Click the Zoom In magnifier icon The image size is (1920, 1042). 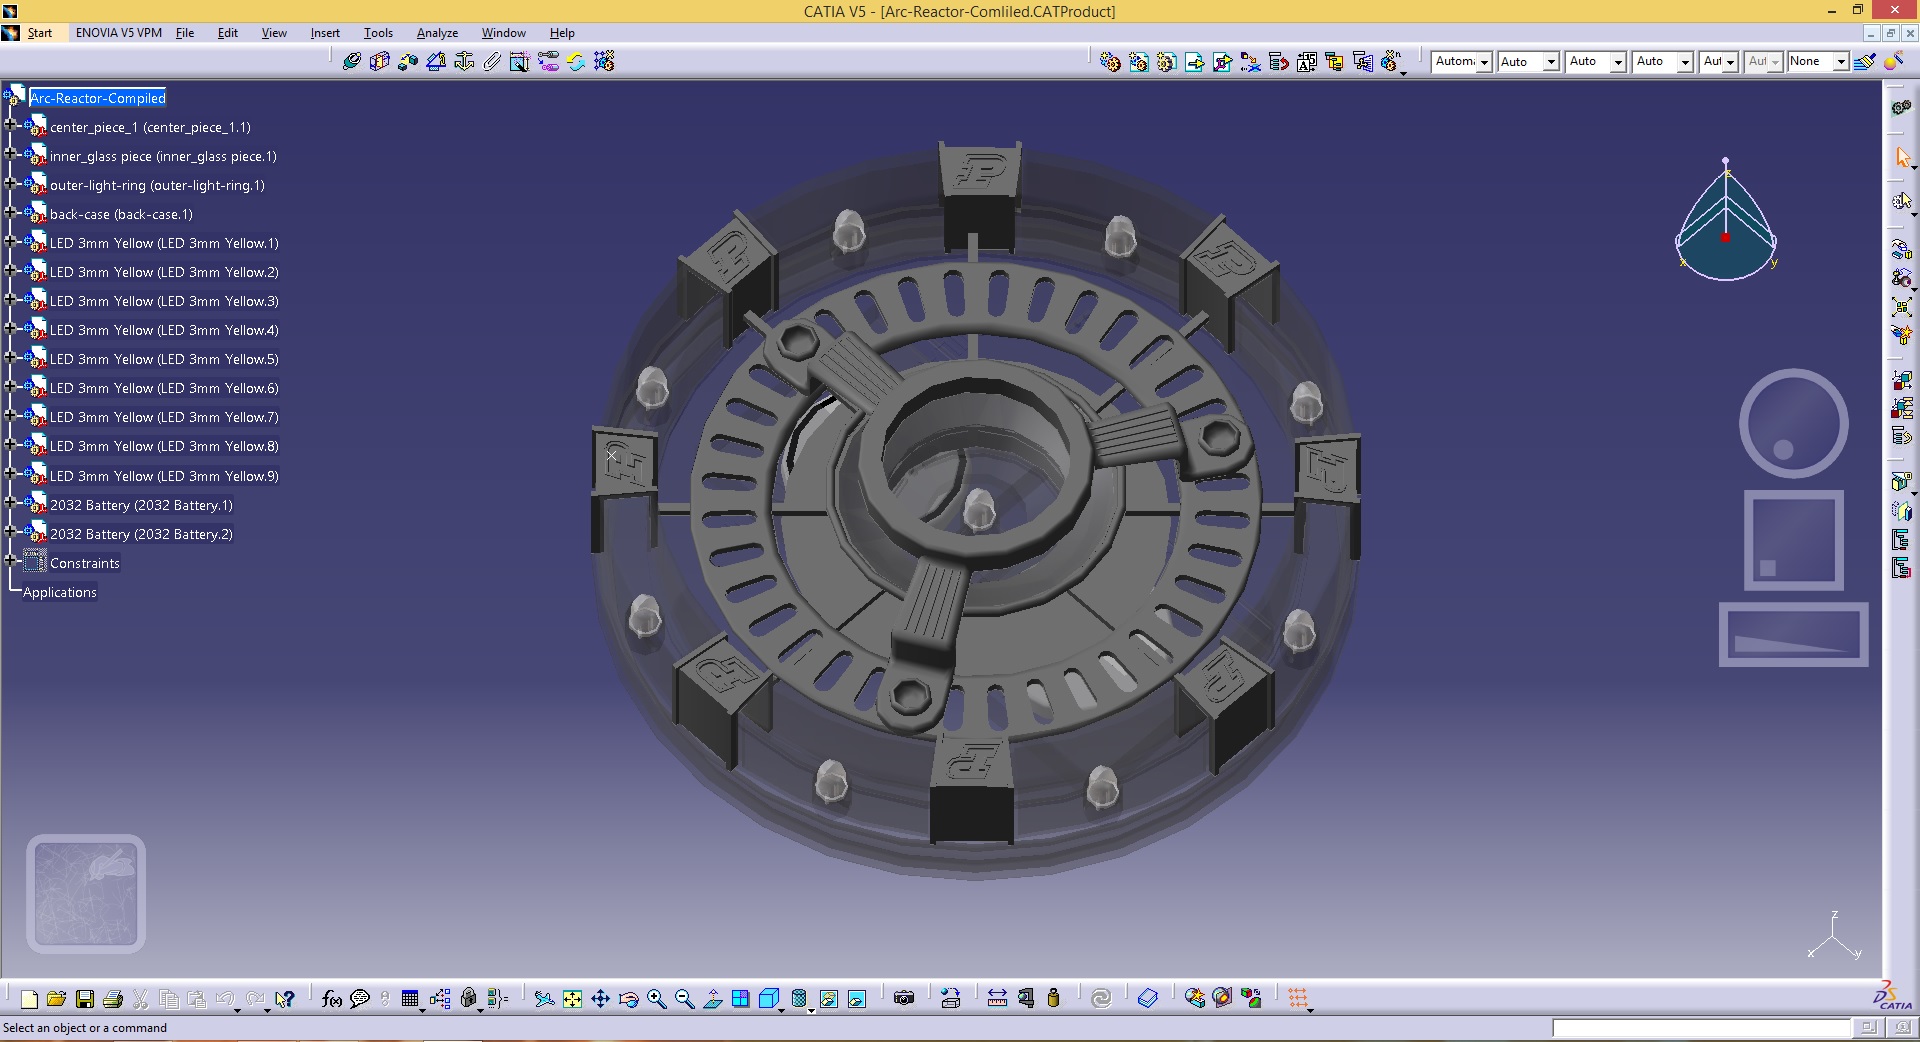point(657,998)
